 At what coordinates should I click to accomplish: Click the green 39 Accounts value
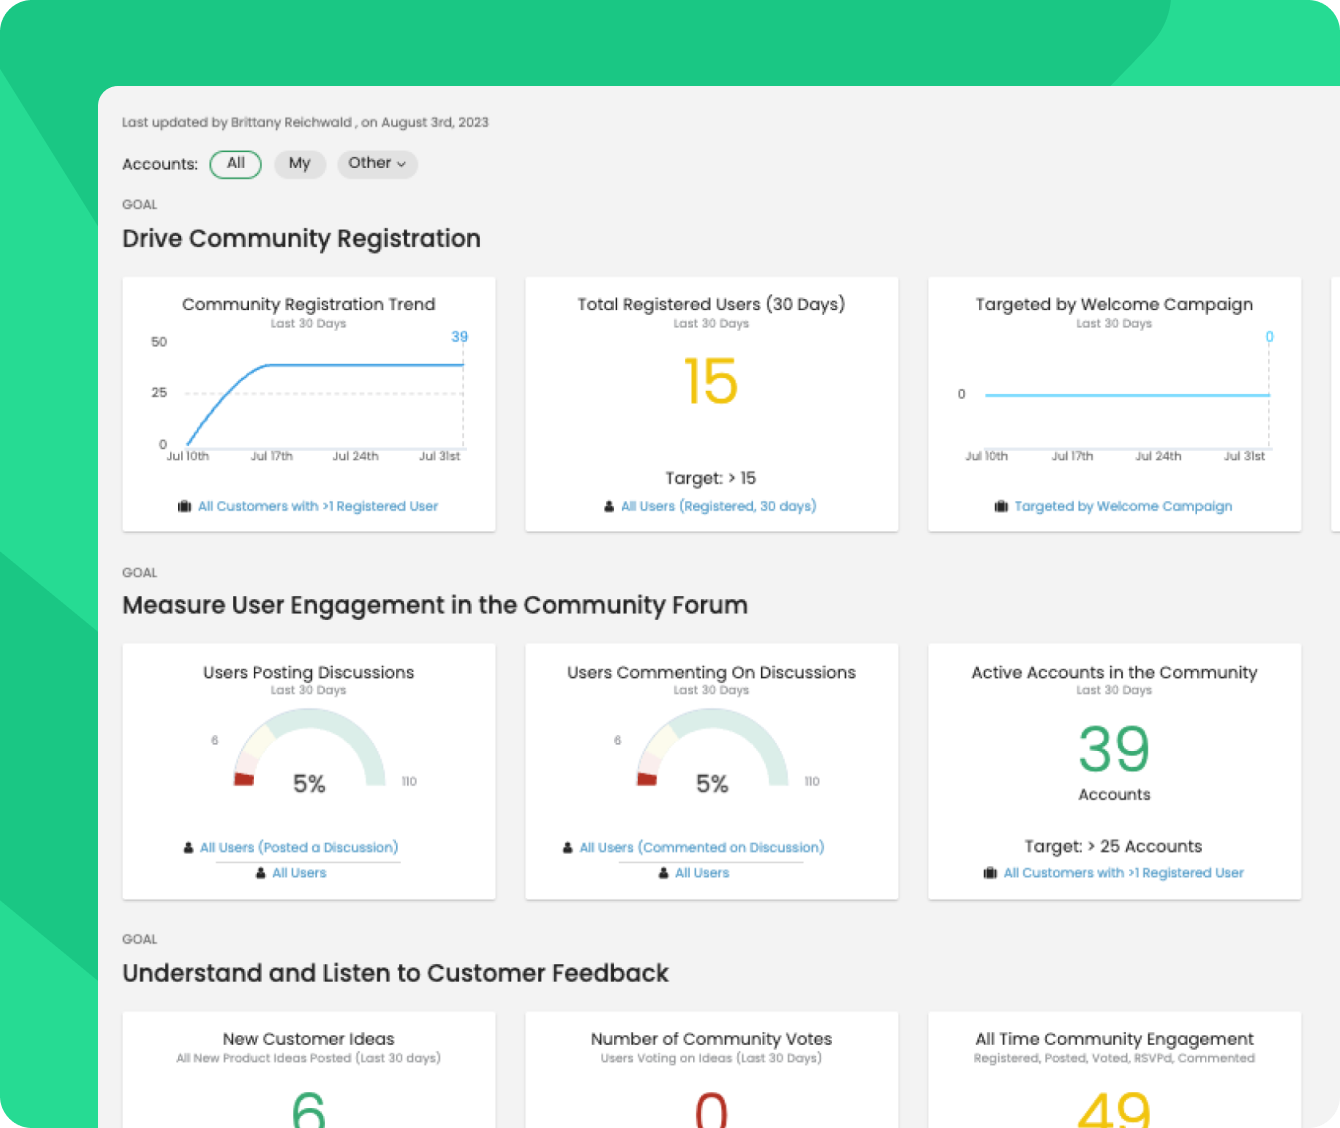pyautogui.click(x=1114, y=750)
